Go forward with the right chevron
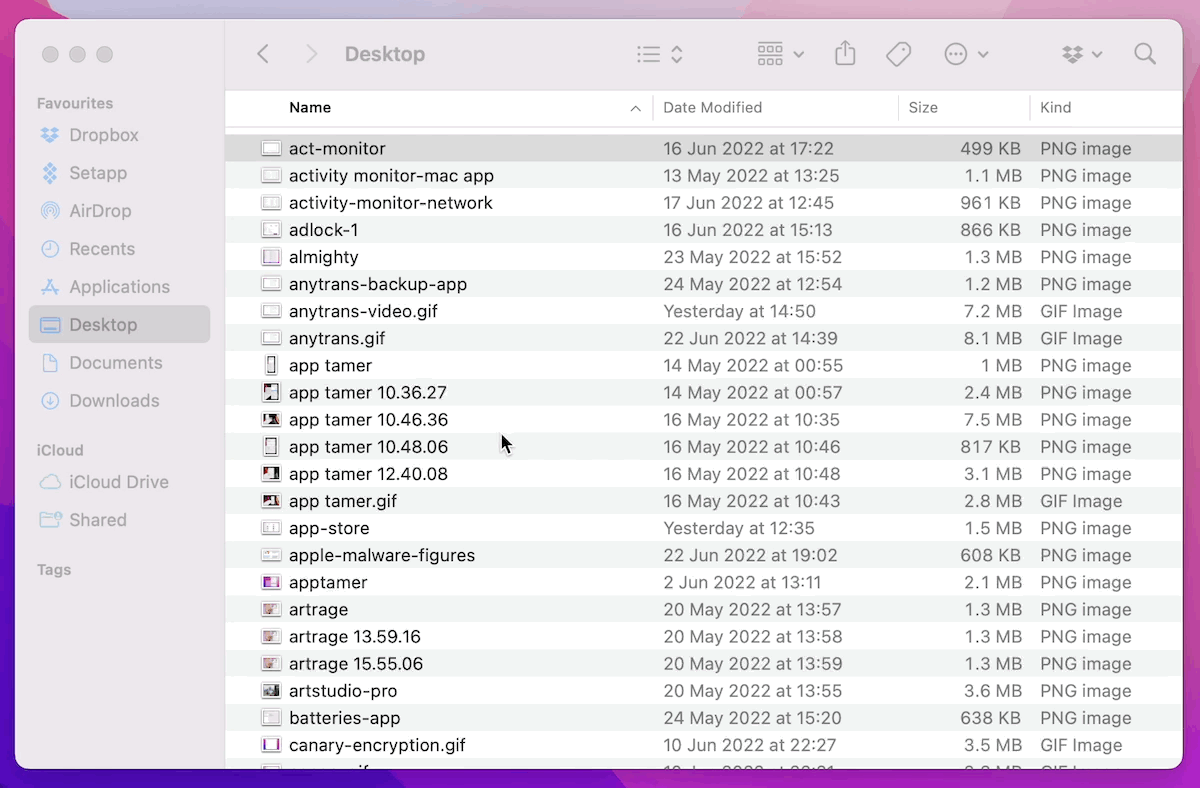Screen dimensions: 1200x788 311,54
